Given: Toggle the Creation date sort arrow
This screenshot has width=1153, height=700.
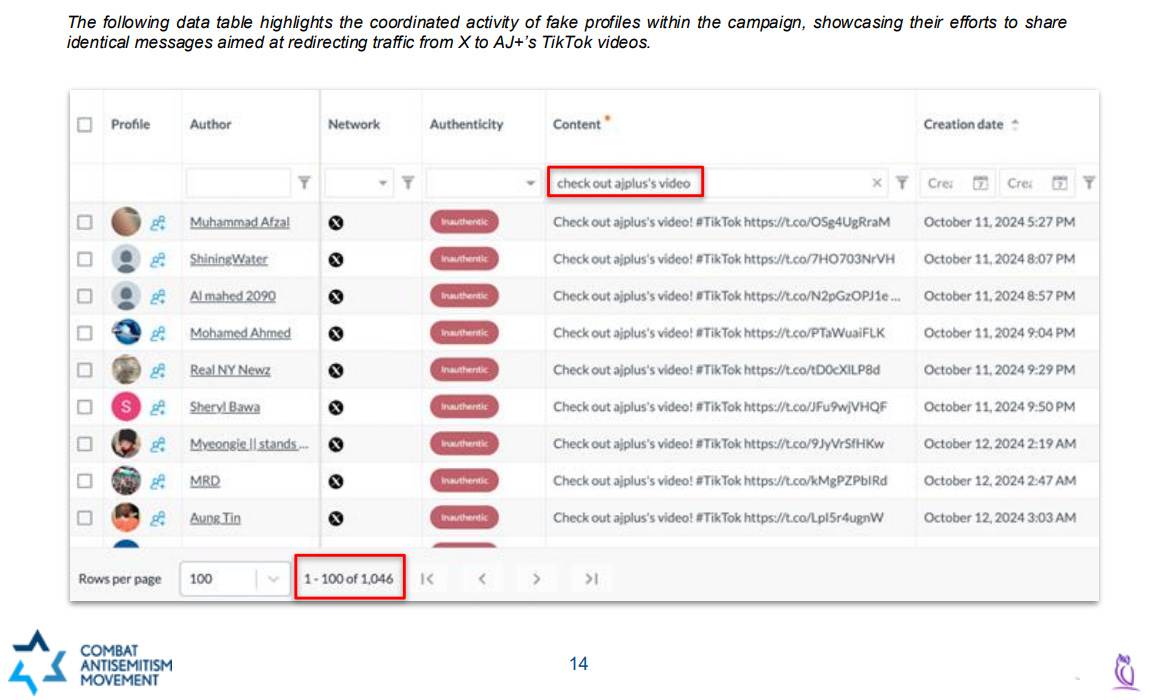Looking at the screenshot, I should (x=1015, y=124).
